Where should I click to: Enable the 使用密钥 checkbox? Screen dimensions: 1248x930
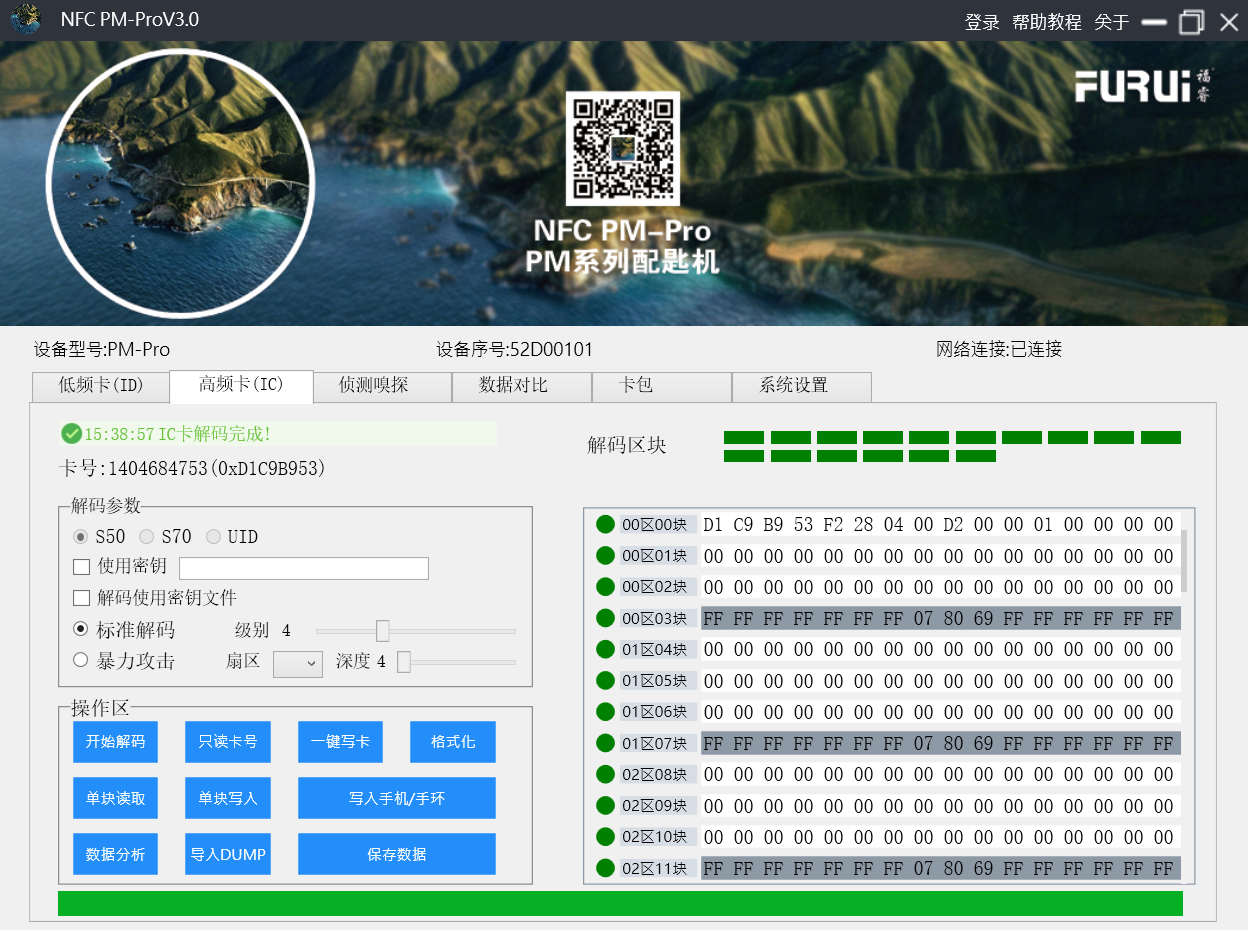pyautogui.click(x=82, y=567)
